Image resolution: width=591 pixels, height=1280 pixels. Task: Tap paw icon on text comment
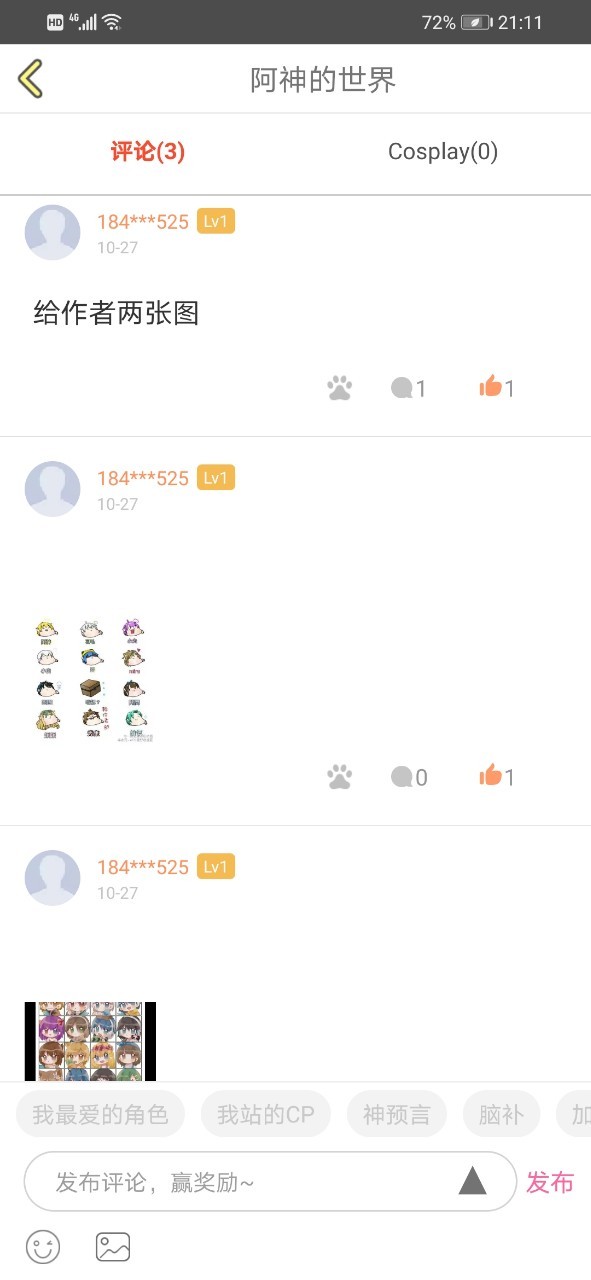coord(340,388)
